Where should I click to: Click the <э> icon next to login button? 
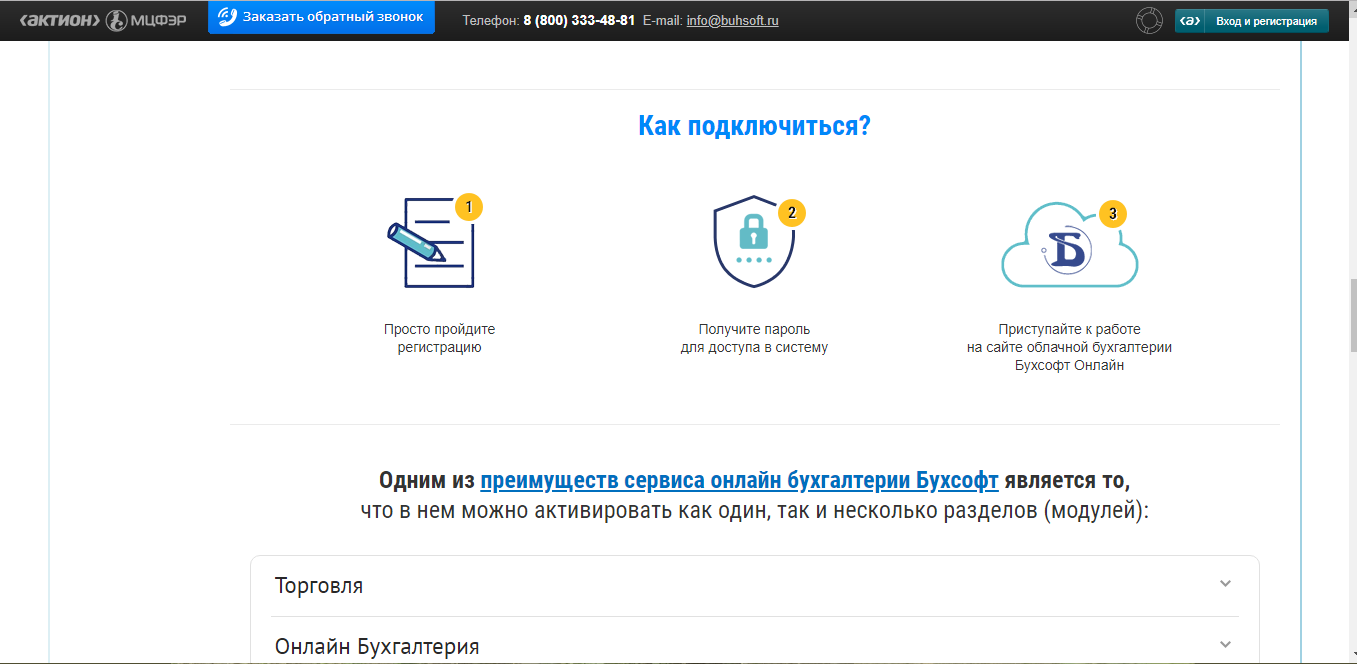(1189, 18)
